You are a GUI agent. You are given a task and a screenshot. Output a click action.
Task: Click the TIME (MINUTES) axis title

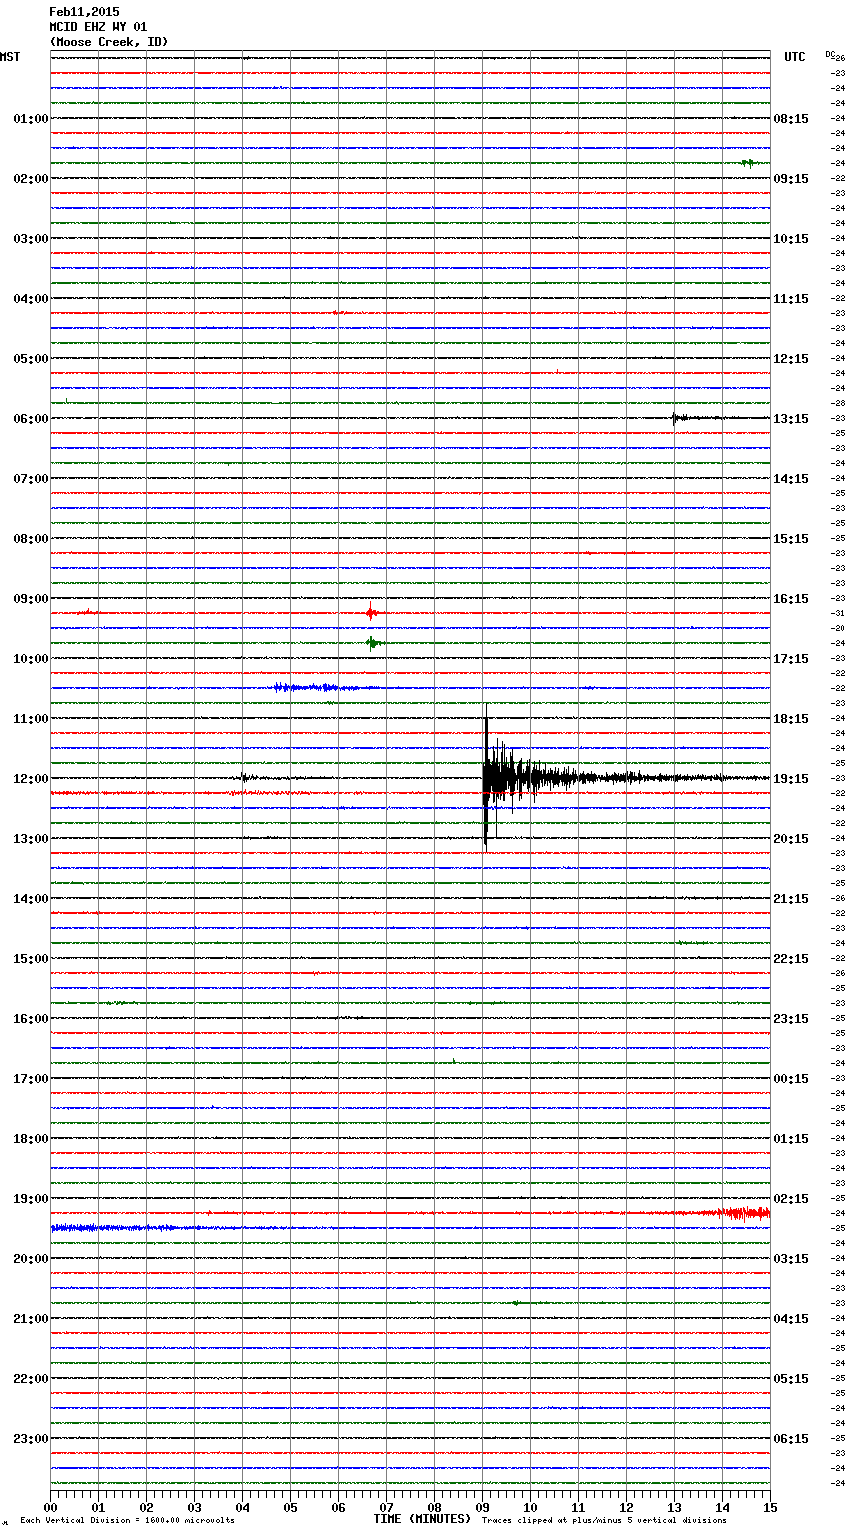pyautogui.click(x=422, y=1519)
